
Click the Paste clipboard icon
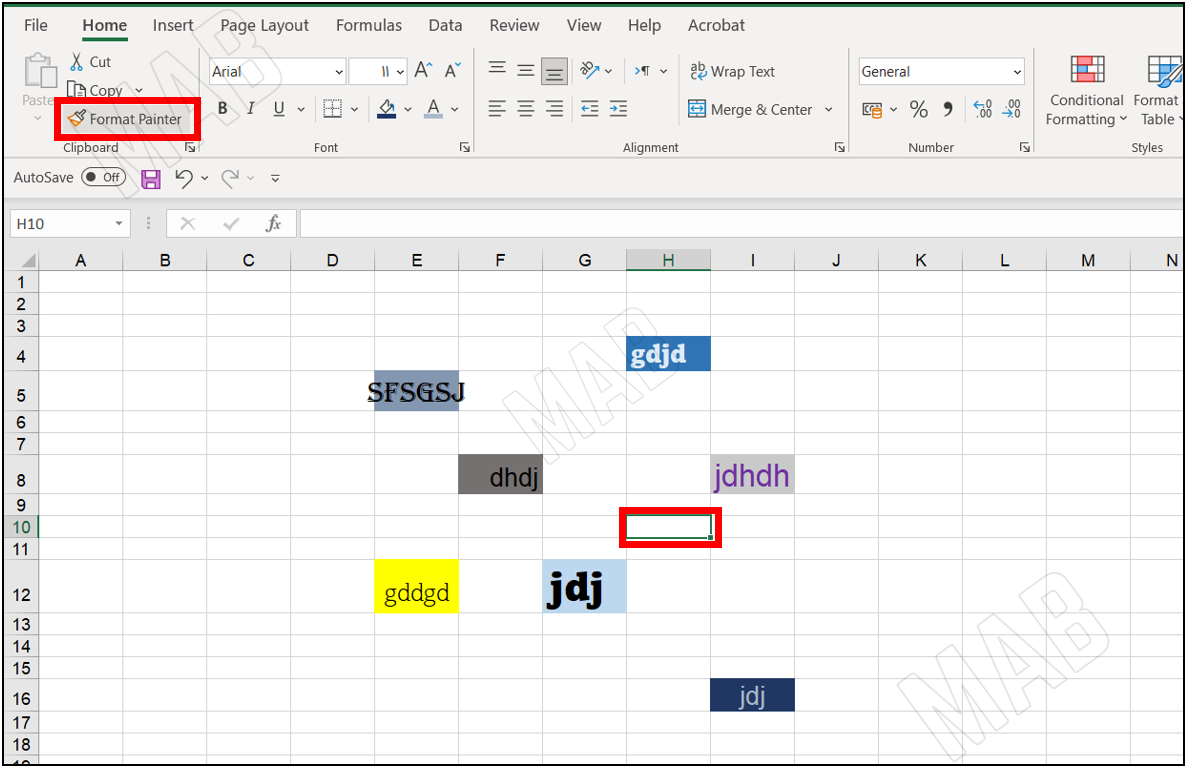tap(40, 72)
